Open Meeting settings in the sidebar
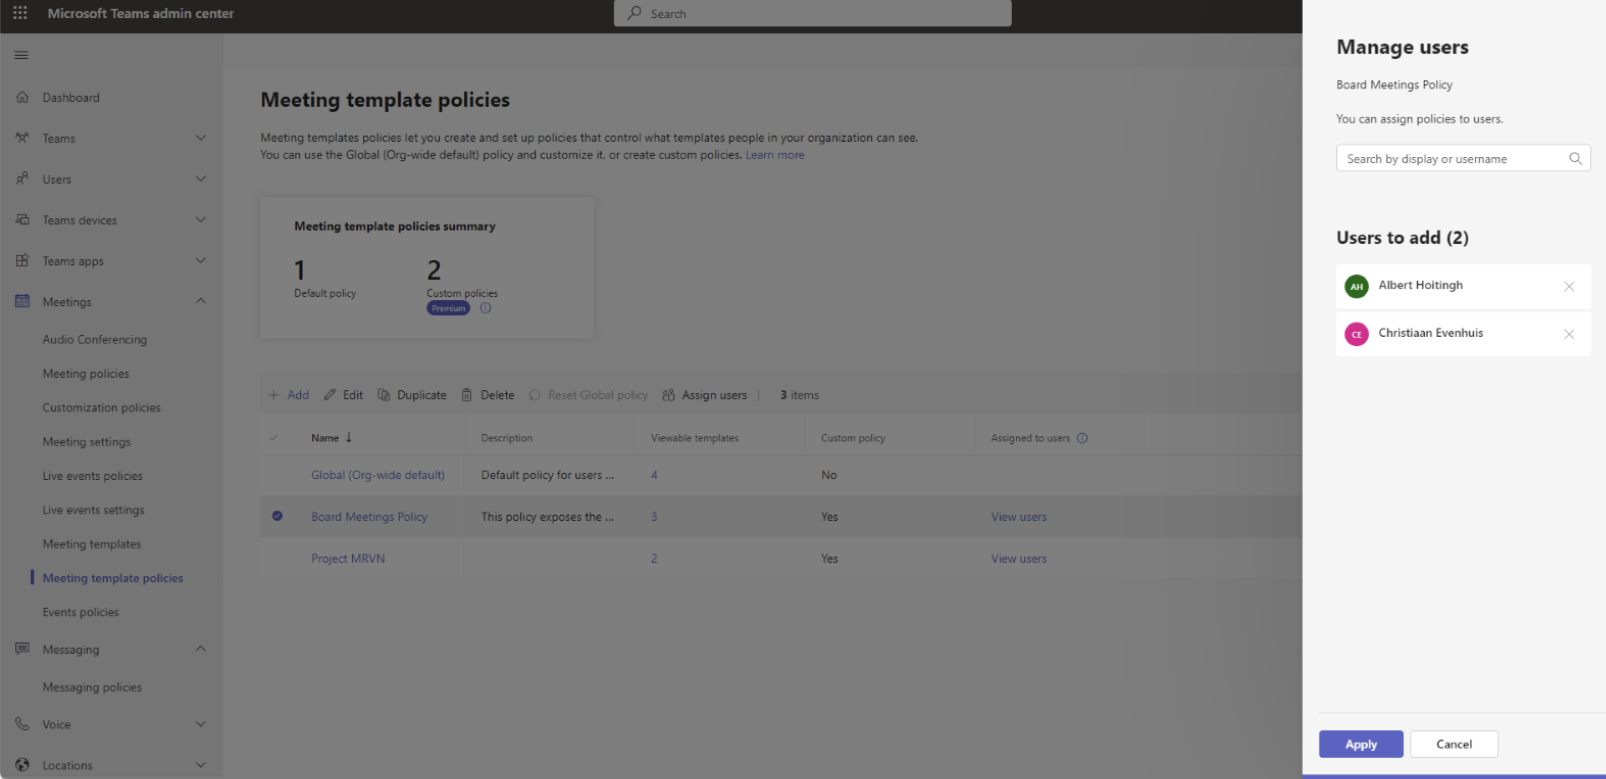The image size is (1606, 779). click(87, 442)
